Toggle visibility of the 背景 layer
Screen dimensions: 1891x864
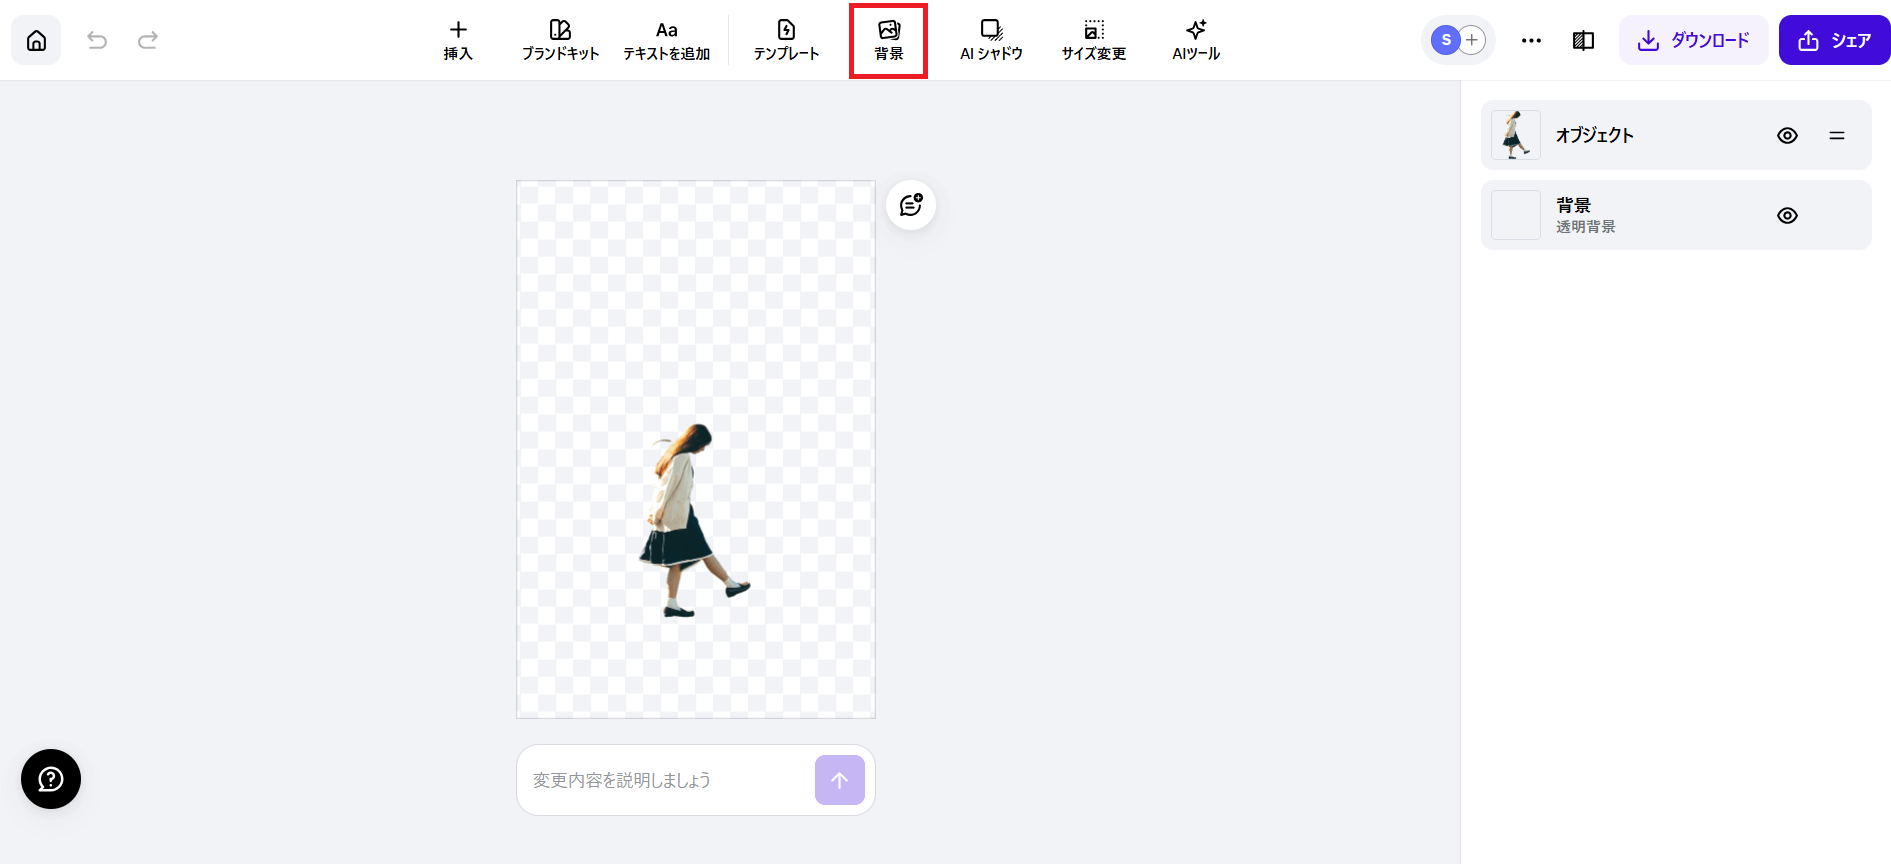(1787, 215)
